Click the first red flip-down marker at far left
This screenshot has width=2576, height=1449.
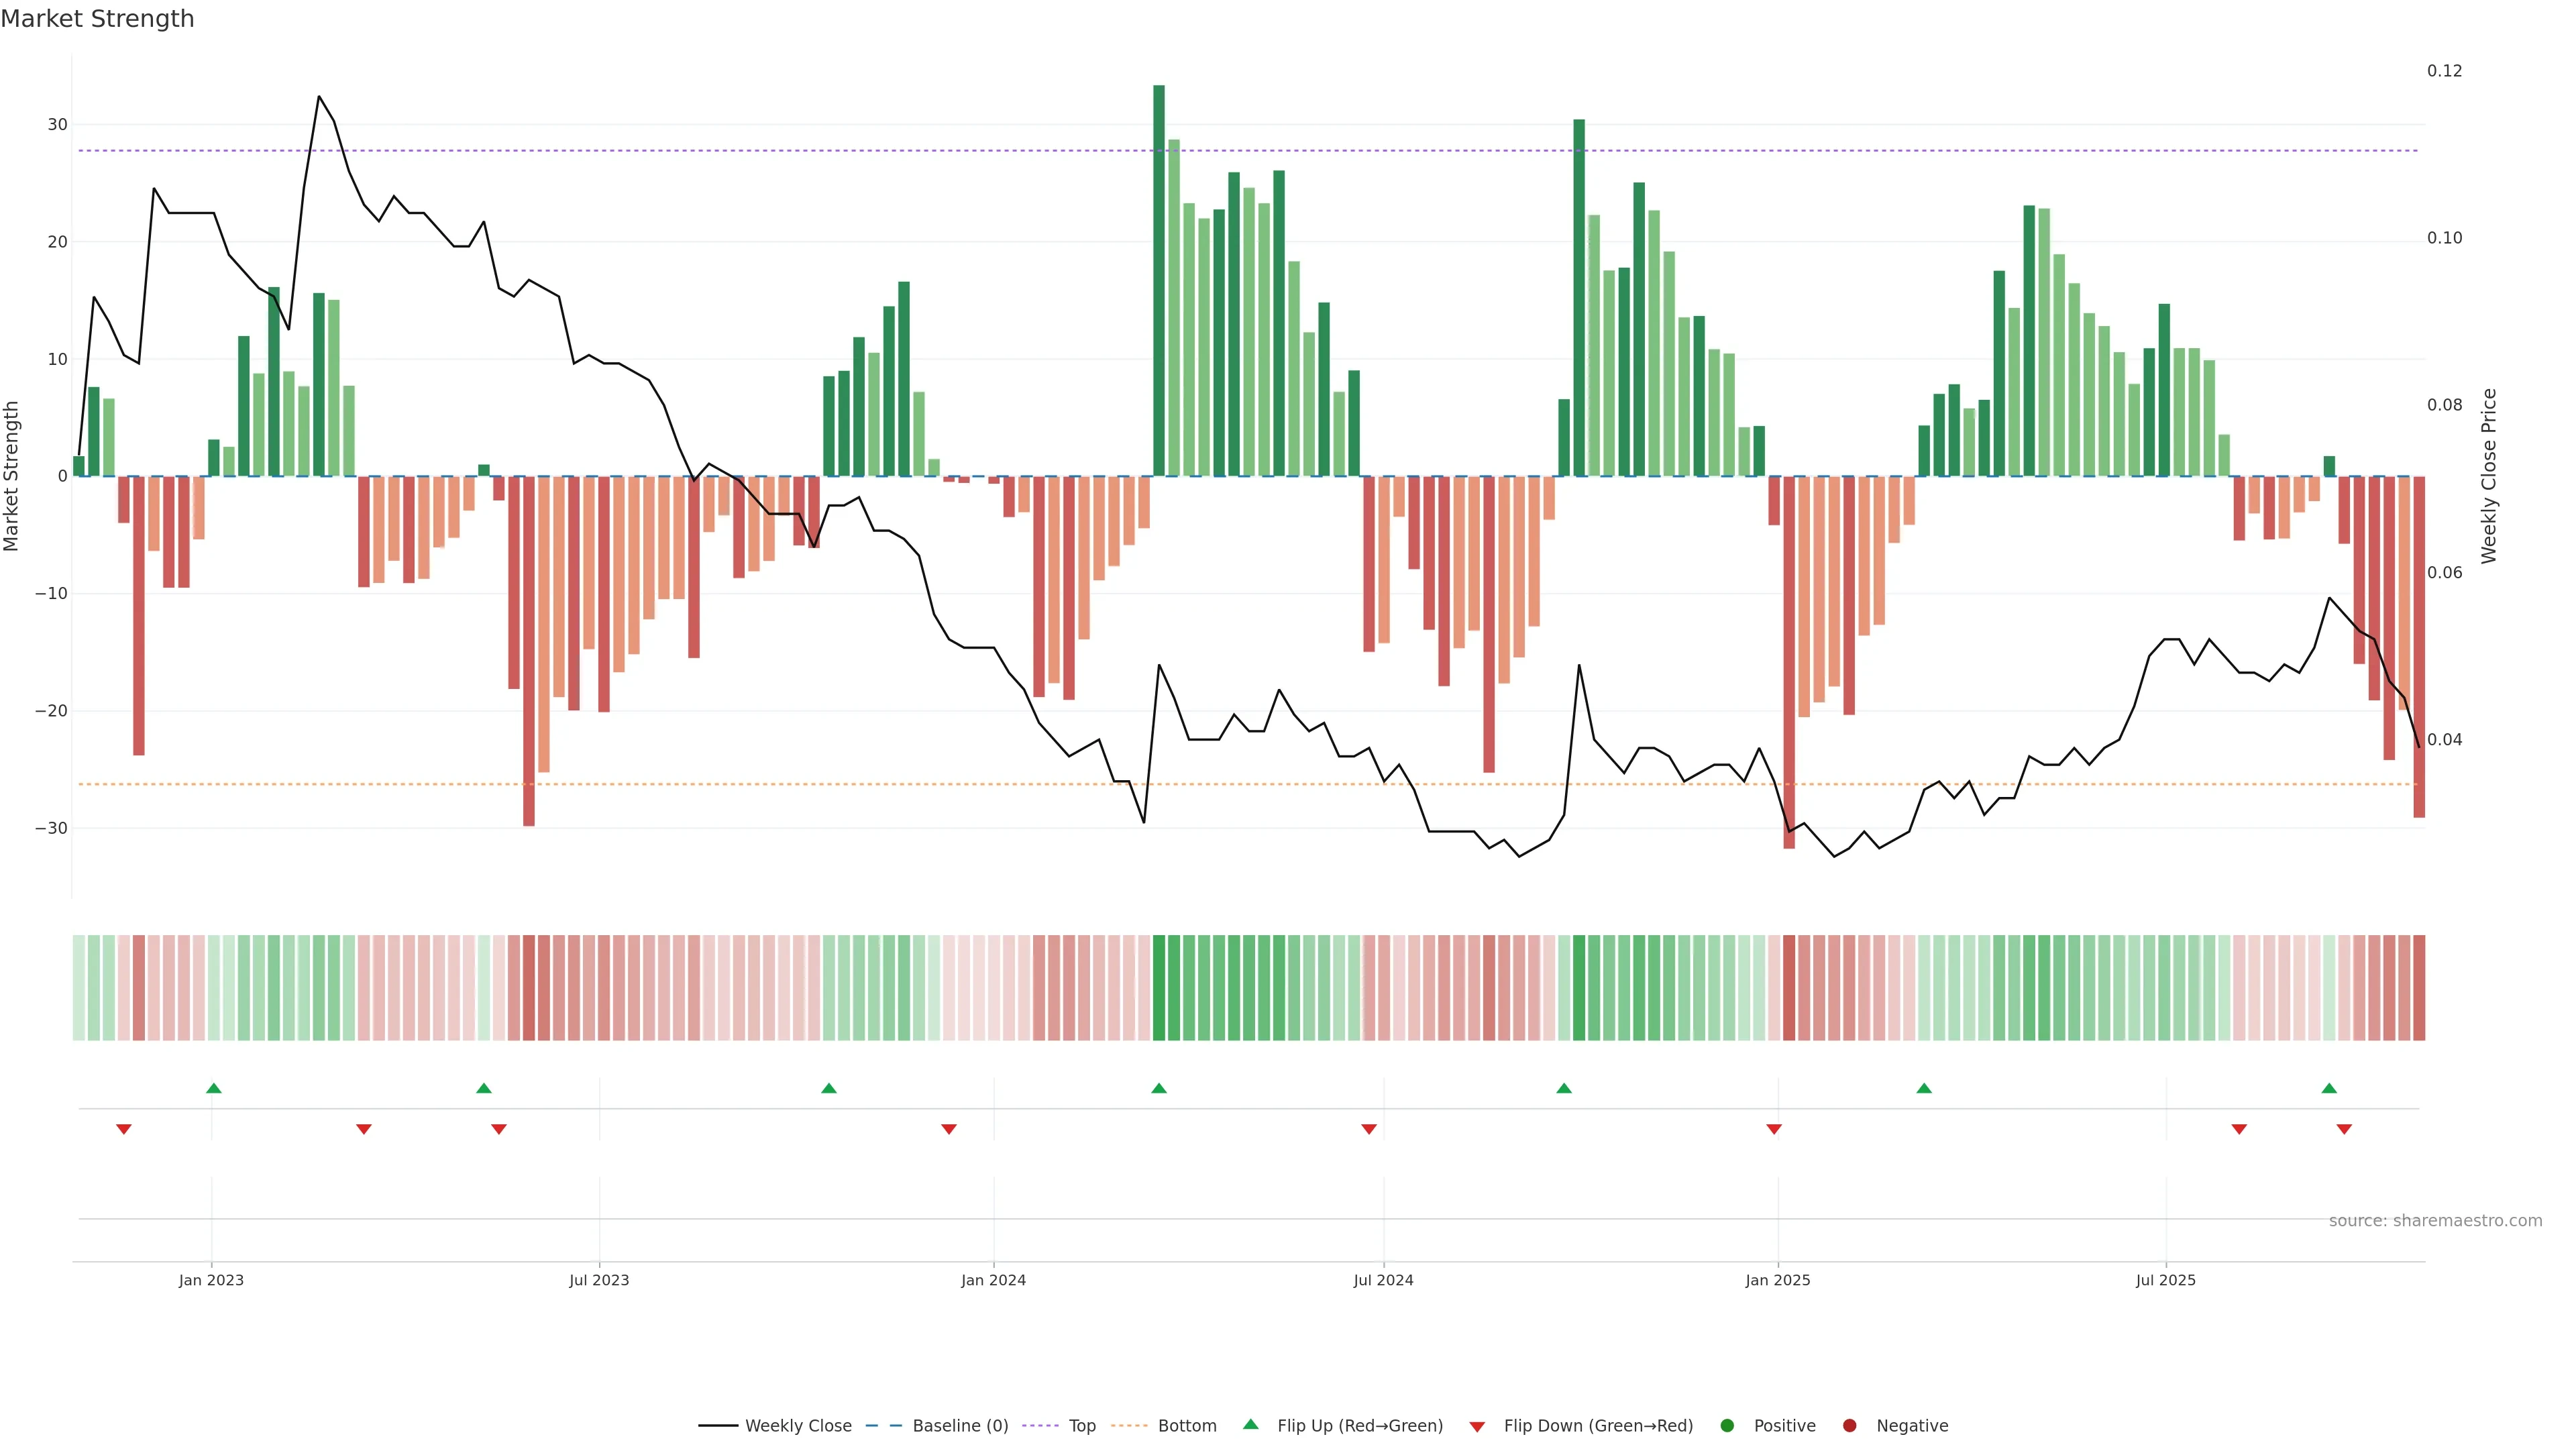click(124, 1129)
